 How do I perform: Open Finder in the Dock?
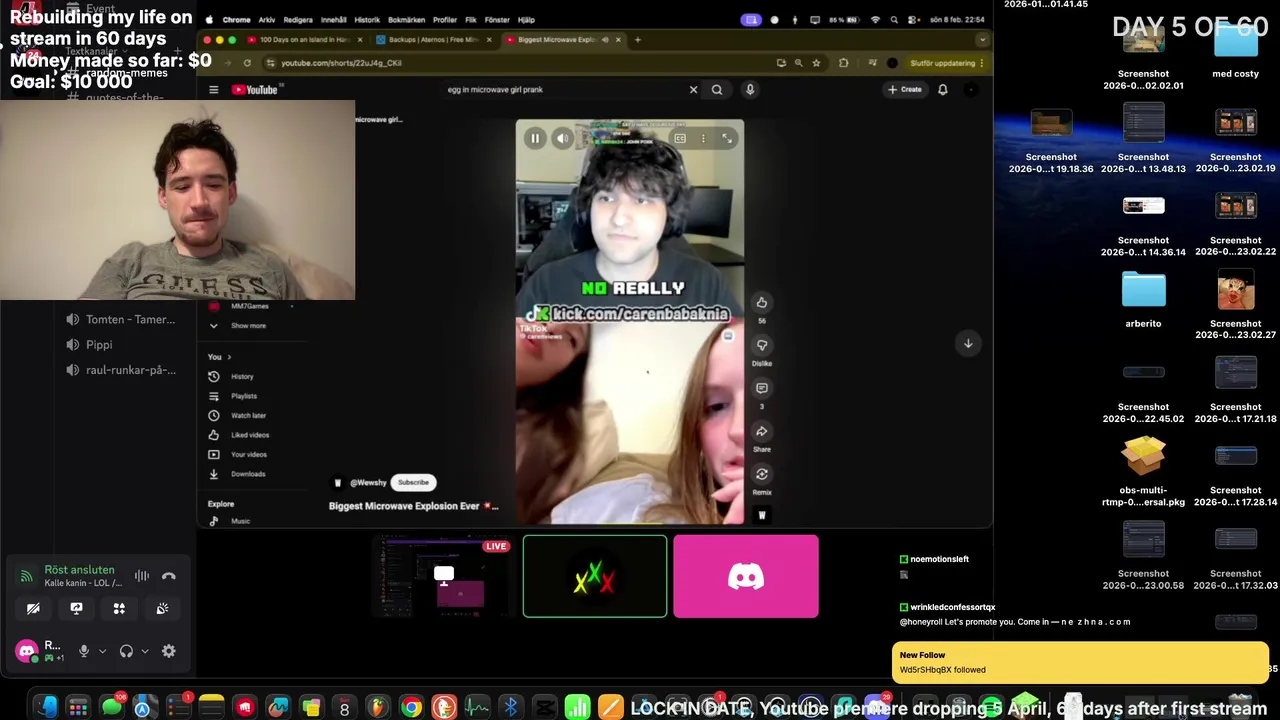click(45, 708)
